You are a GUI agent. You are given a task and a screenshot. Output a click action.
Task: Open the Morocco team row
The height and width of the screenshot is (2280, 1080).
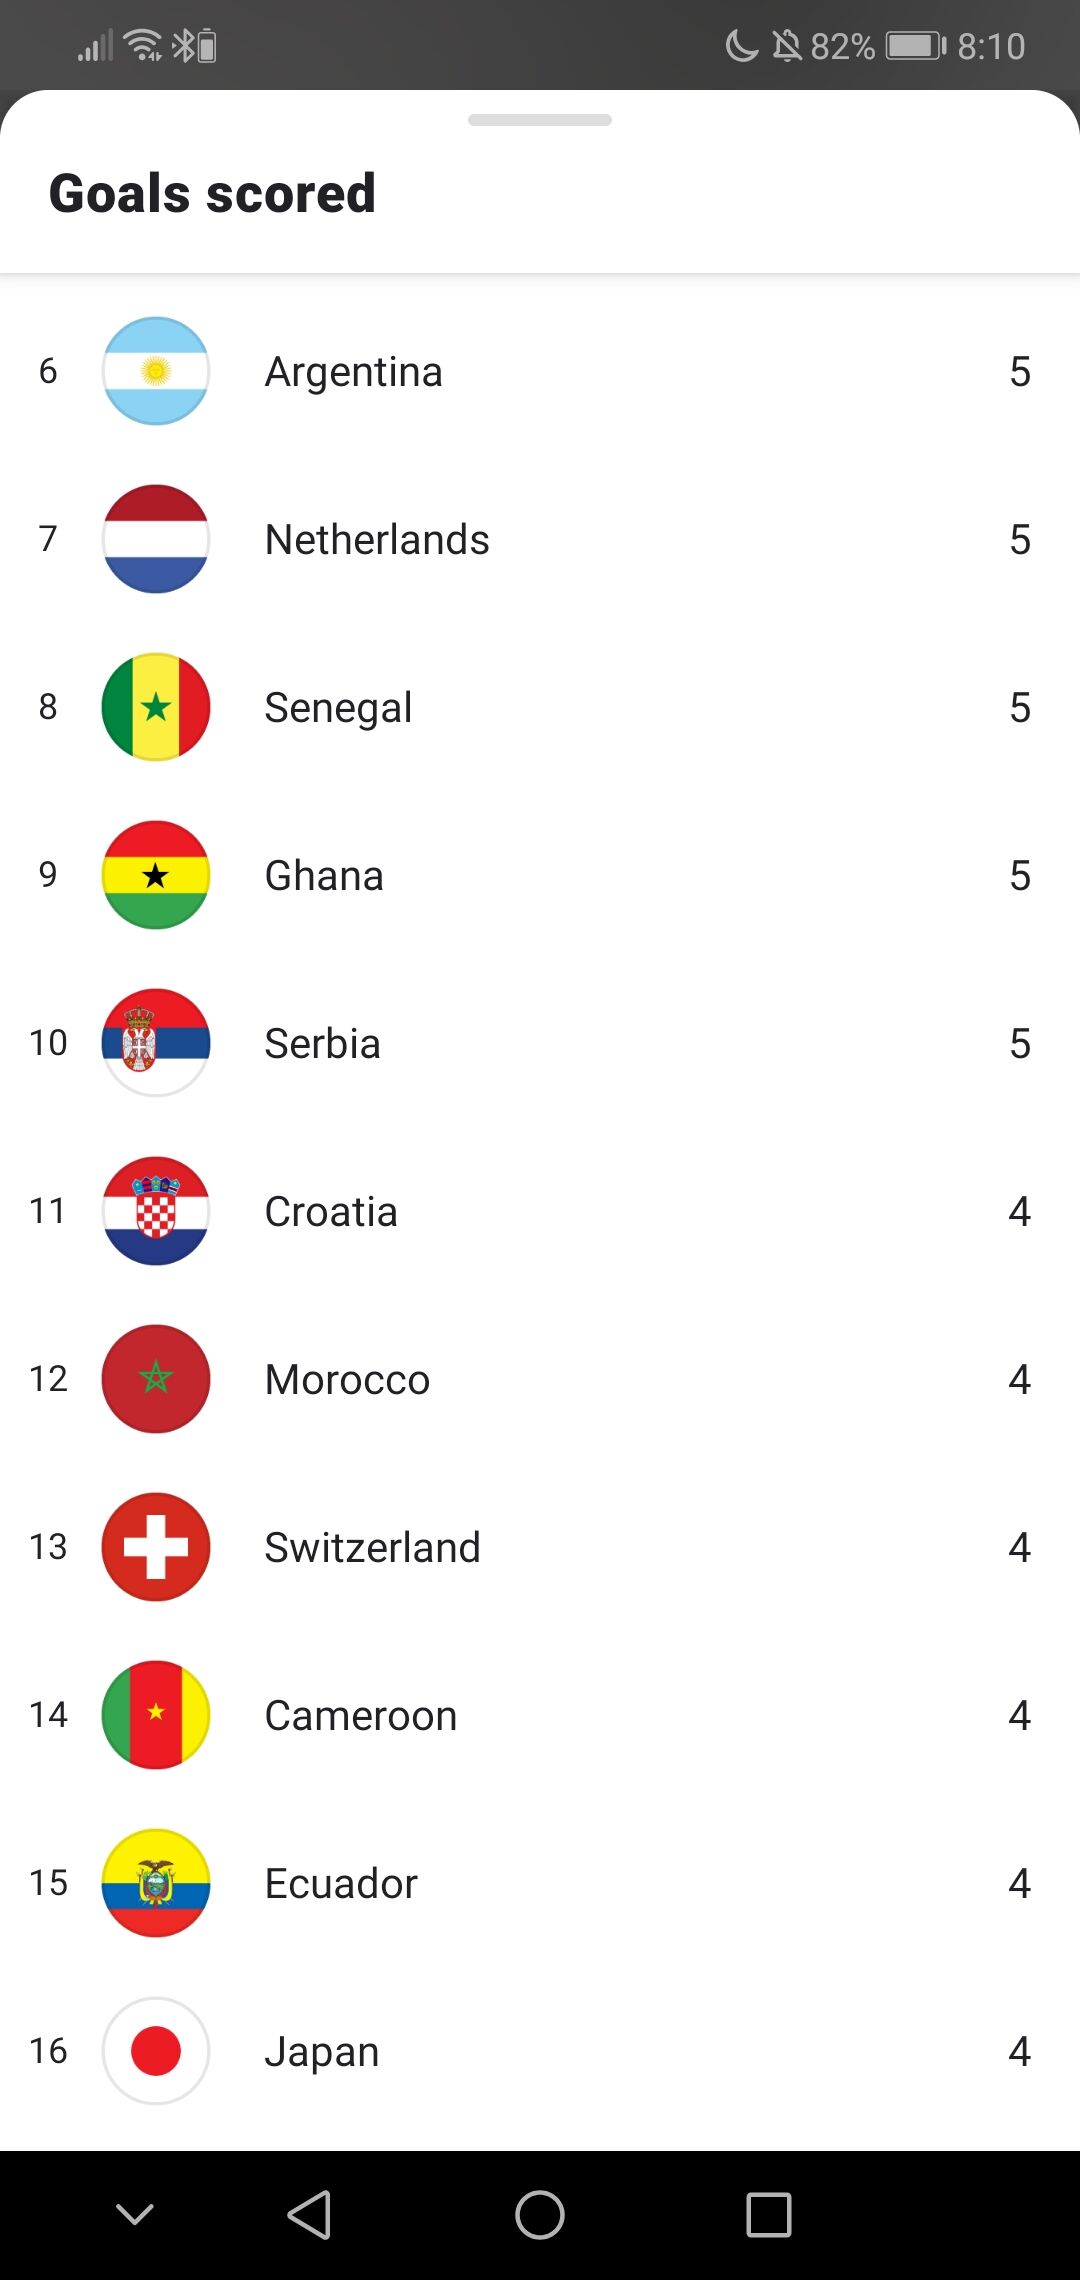(x=540, y=1379)
